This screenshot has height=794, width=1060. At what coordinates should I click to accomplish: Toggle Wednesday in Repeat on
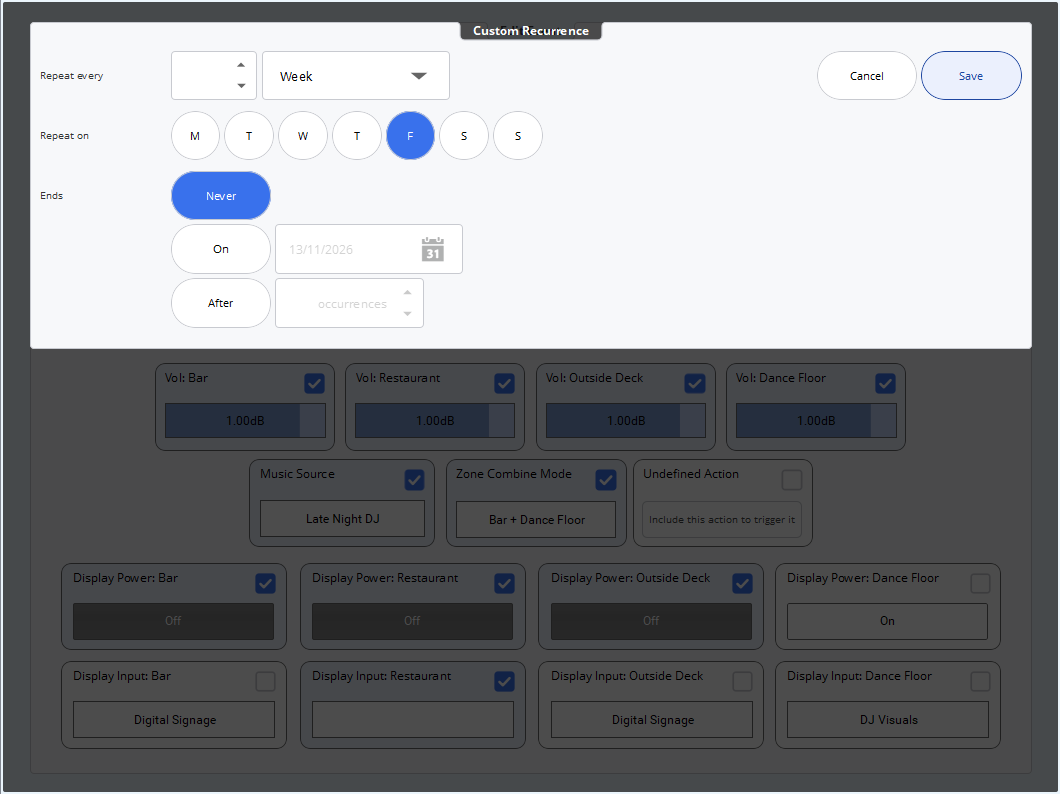[x=303, y=136]
